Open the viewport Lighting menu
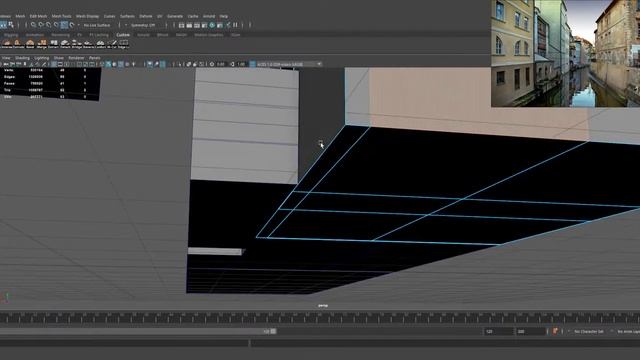The width and height of the screenshot is (640, 360). click(42, 58)
